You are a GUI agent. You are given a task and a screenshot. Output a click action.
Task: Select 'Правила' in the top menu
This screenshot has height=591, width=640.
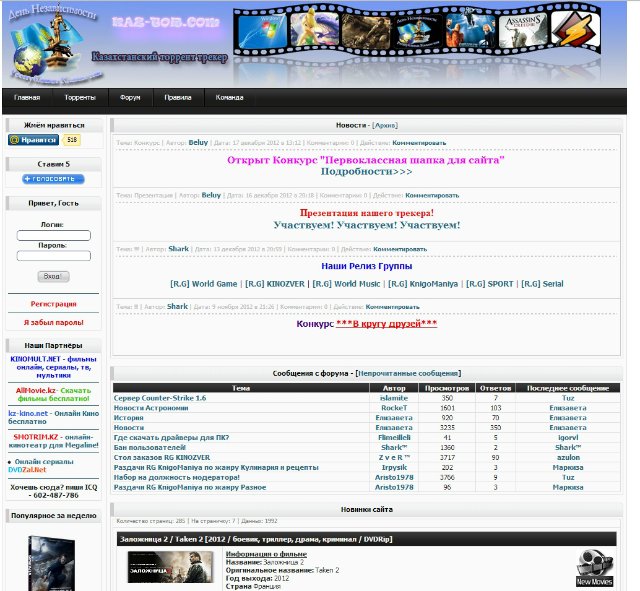[178, 98]
